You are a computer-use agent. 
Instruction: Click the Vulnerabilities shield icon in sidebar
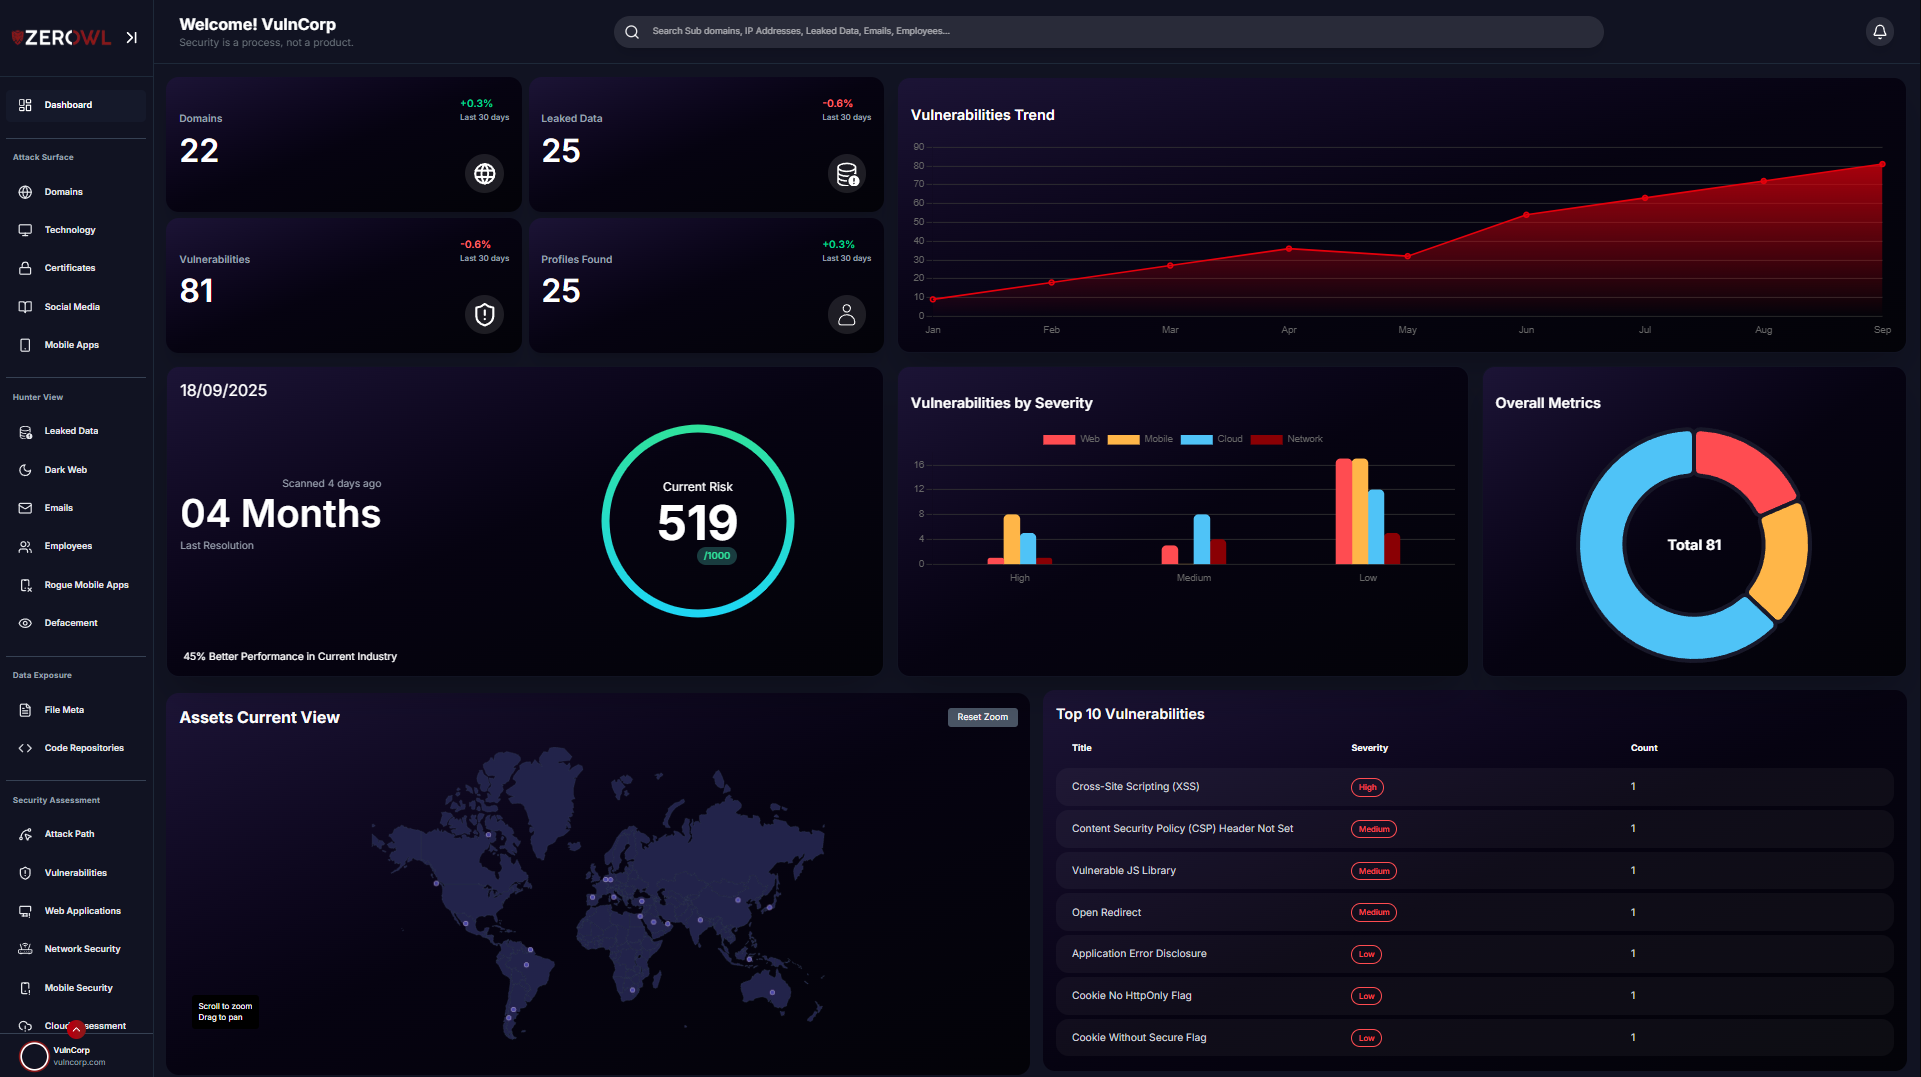[26, 873]
